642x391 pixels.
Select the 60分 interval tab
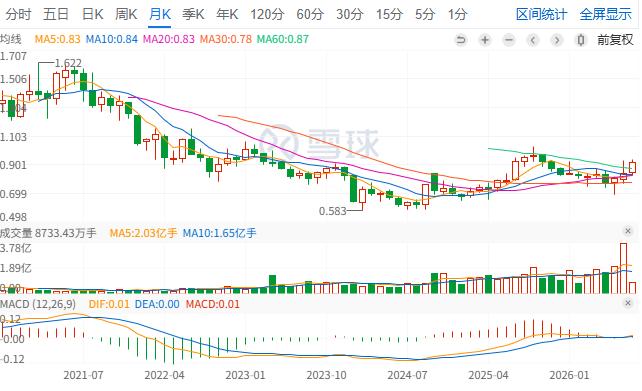[x=310, y=15]
